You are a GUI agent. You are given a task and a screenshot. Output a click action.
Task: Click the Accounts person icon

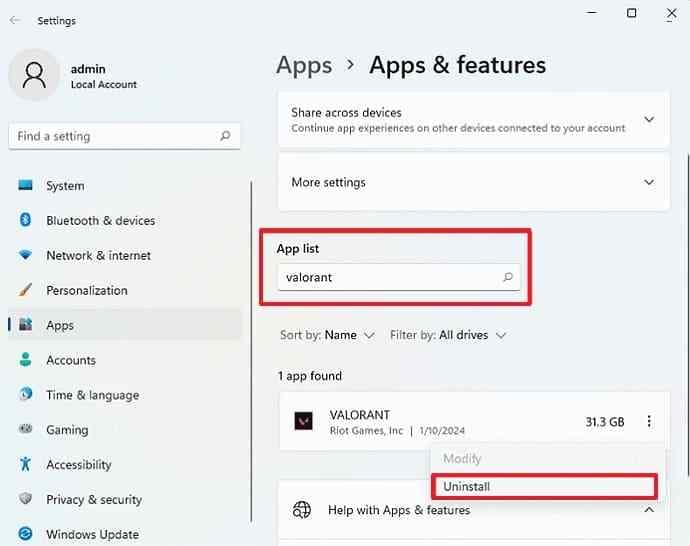26,359
